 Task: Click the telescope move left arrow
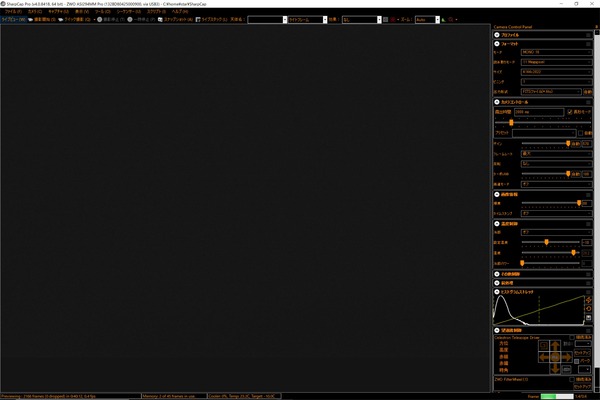coord(544,358)
